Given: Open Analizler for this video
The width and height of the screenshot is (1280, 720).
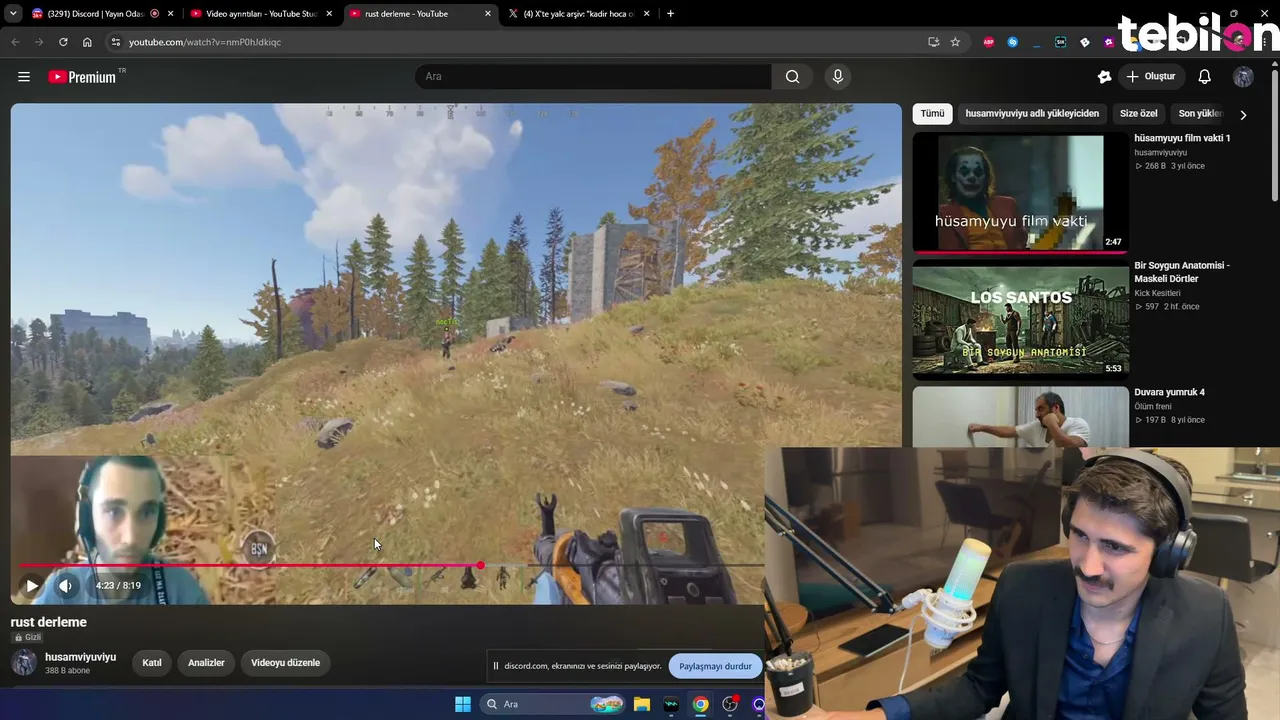Looking at the screenshot, I should [x=206, y=663].
